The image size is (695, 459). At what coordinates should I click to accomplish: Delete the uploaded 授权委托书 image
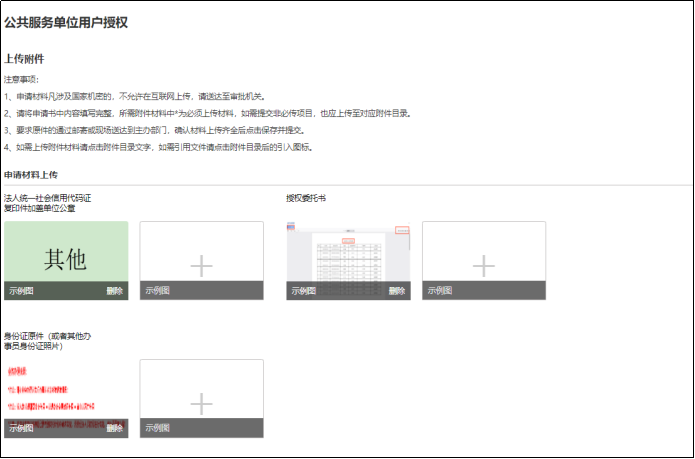[397, 291]
